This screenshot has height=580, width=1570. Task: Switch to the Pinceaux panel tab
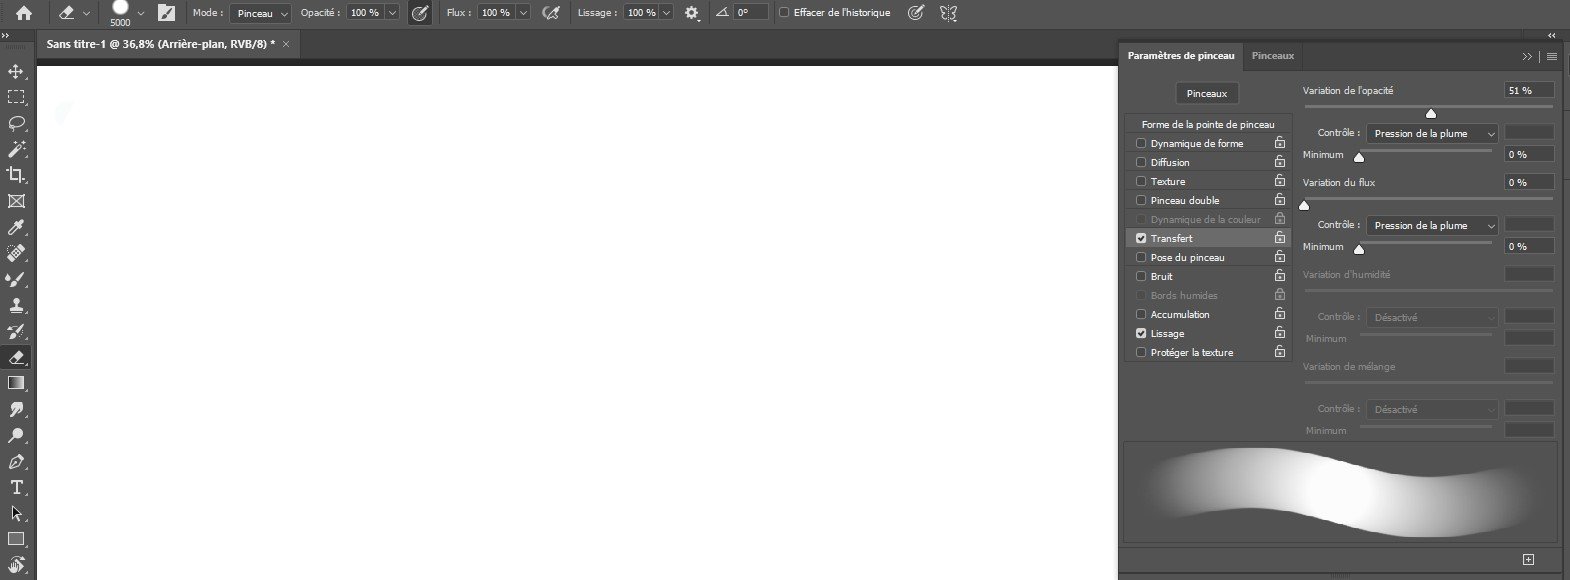[1272, 56]
